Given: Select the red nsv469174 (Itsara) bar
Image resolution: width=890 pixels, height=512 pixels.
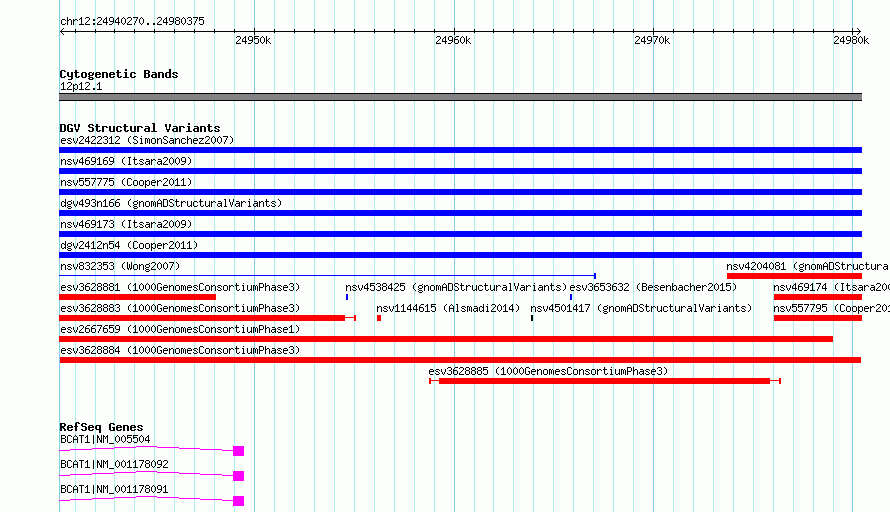Looking at the screenshot, I should coord(818,297).
